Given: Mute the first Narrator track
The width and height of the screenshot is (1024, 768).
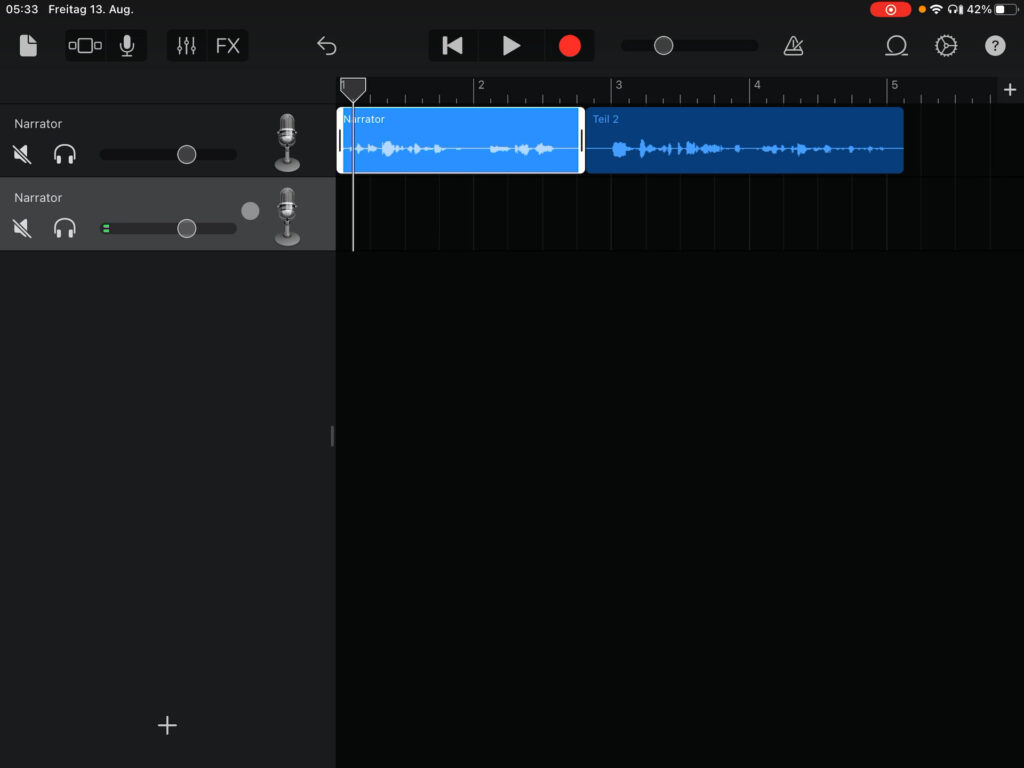Looking at the screenshot, I should tap(22, 155).
